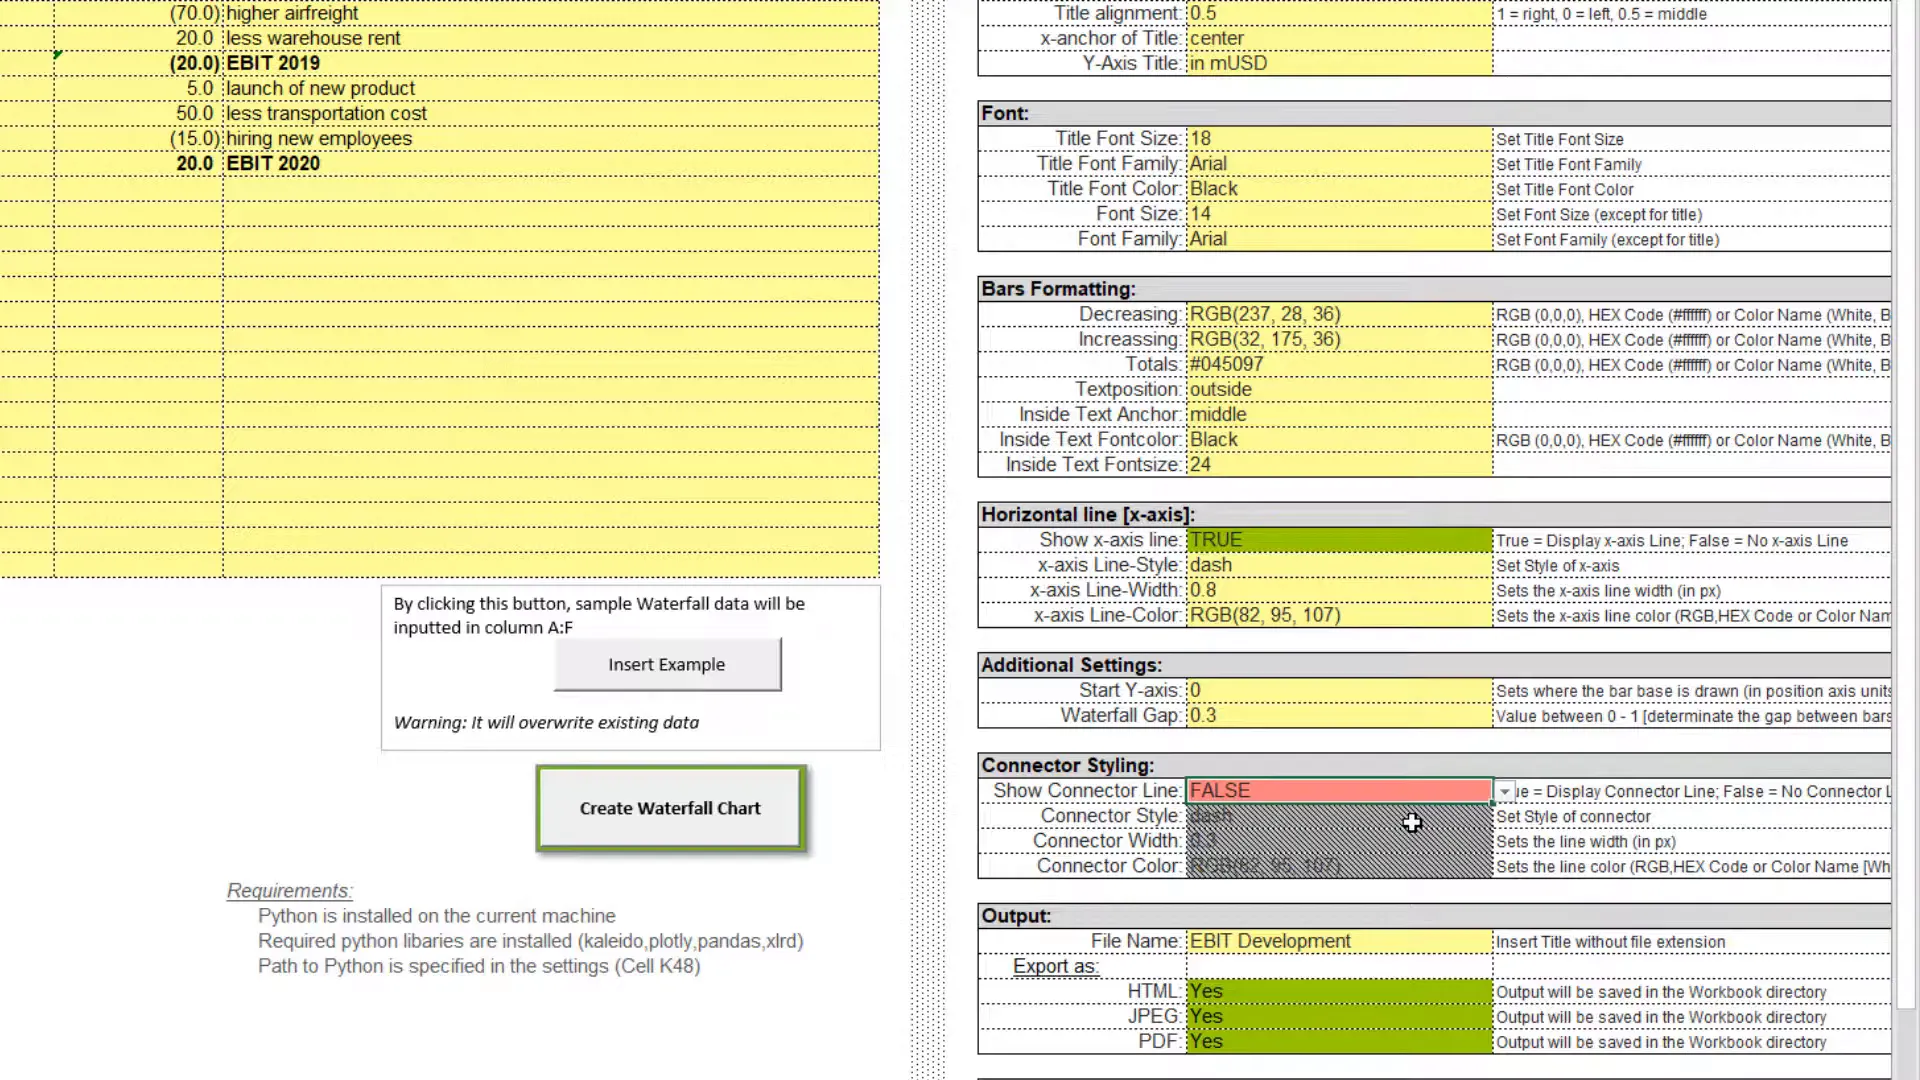Select the Start Y-axis cell showing 0
The width and height of the screenshot is (1920, 1080).
(x=1337, y=690)
